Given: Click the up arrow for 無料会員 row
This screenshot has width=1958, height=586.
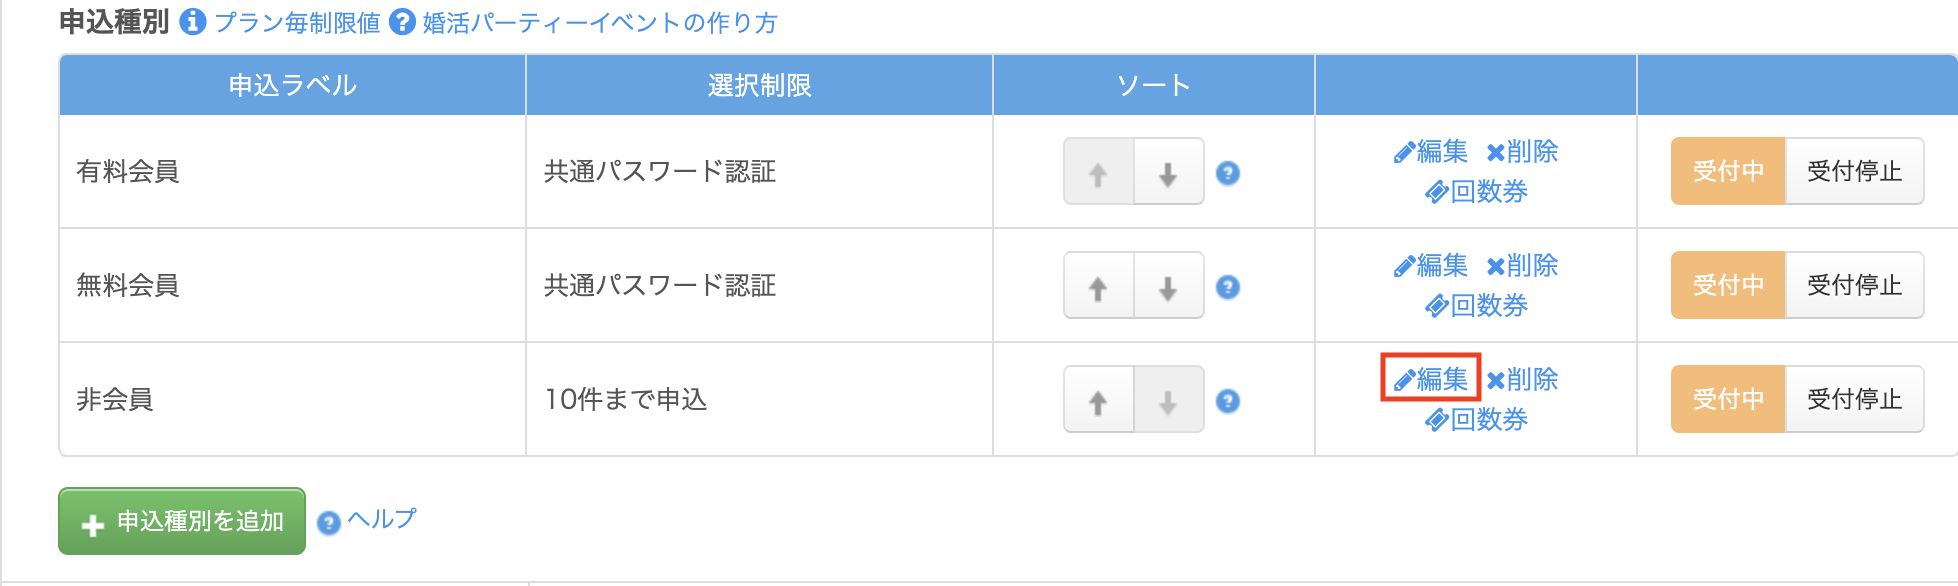Looking at the screenshot, I should coord(1098,287).
